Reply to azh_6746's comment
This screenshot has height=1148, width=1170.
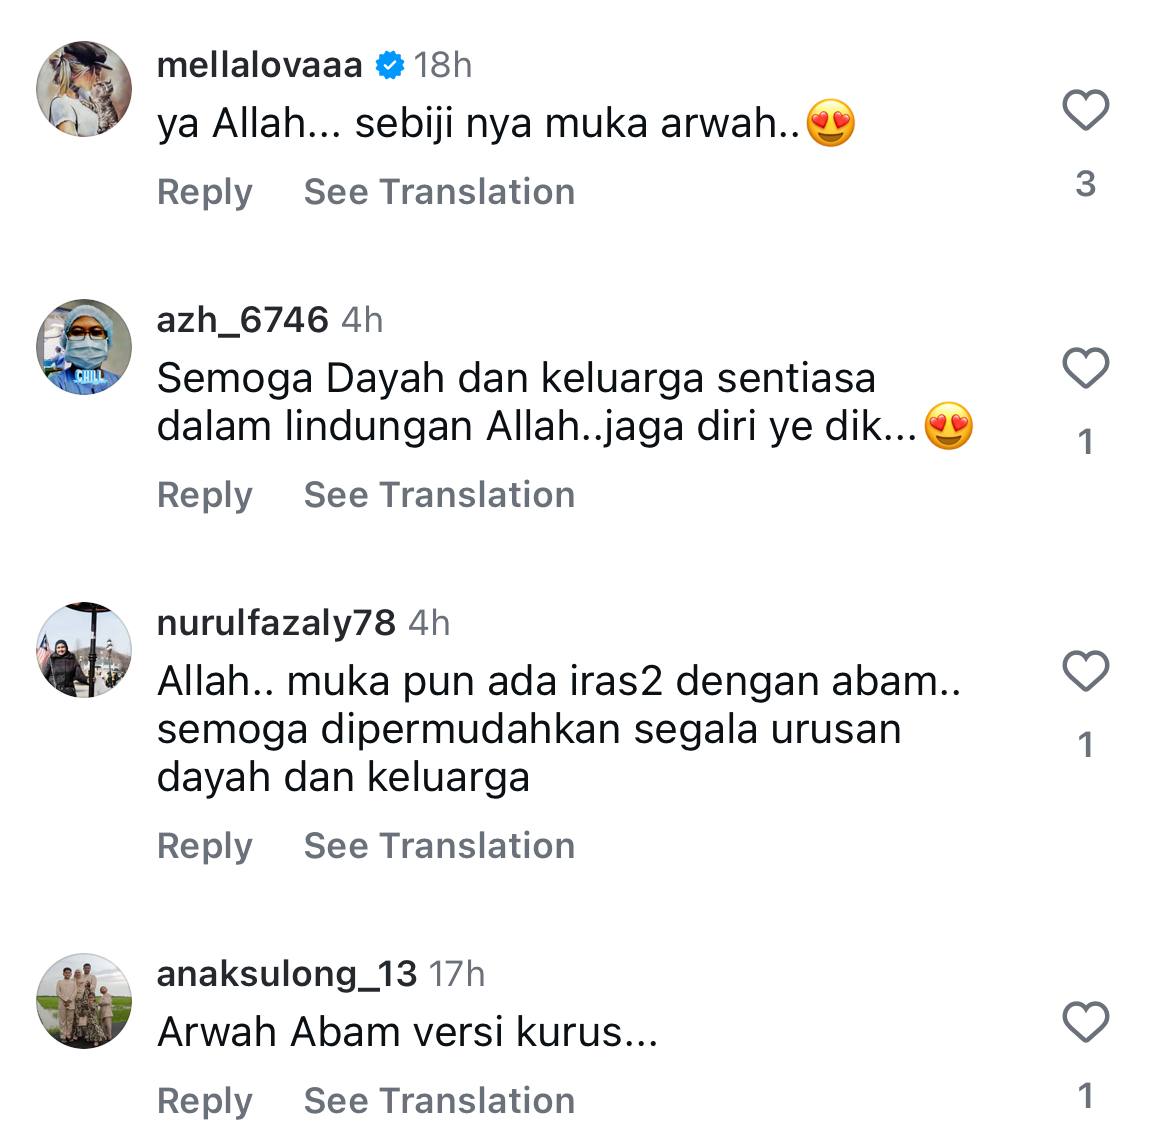click(204, 495)
